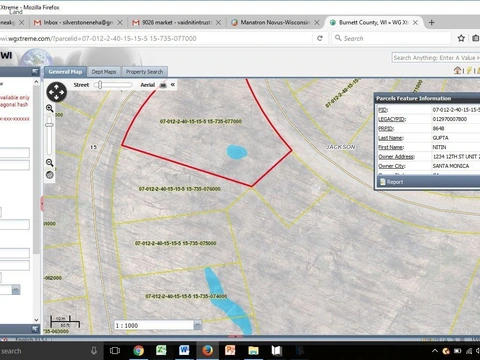The width and height of the screenshot is (480, 360).
Task: Open Task View in the Windows taskbar
Action: click(115, 351)
